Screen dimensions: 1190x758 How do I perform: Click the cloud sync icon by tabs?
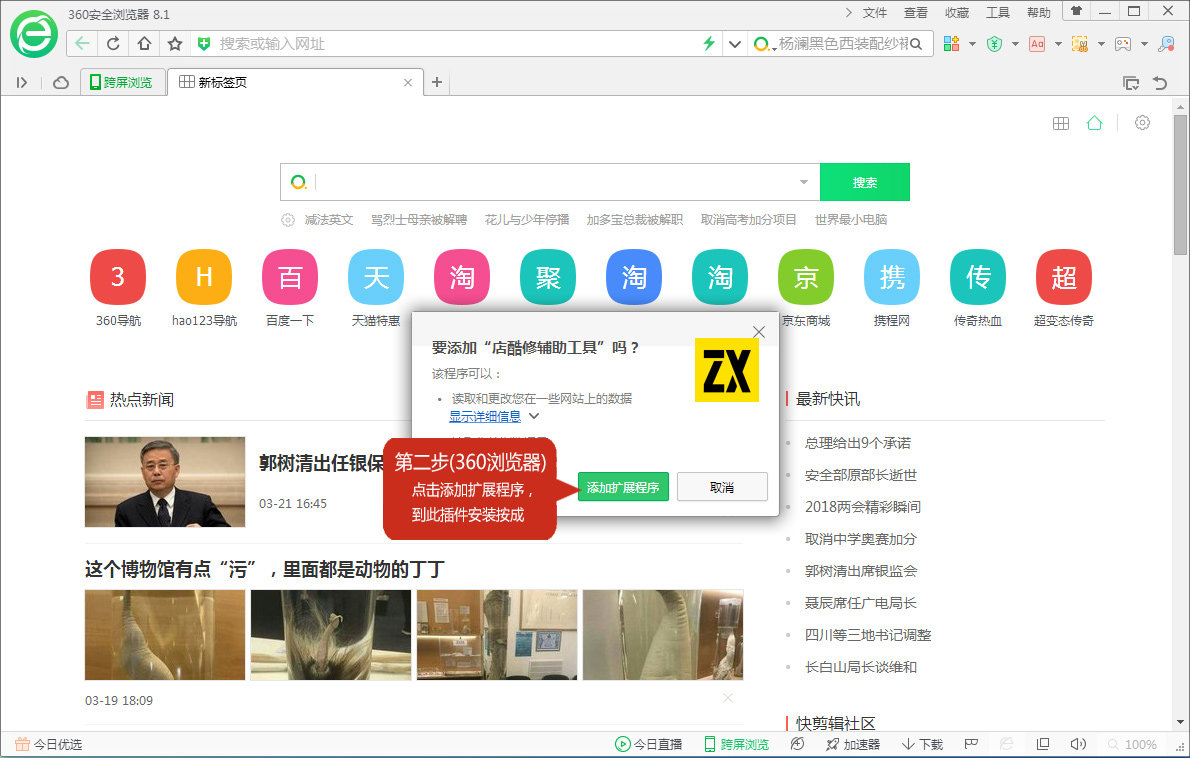pos(61,82)
